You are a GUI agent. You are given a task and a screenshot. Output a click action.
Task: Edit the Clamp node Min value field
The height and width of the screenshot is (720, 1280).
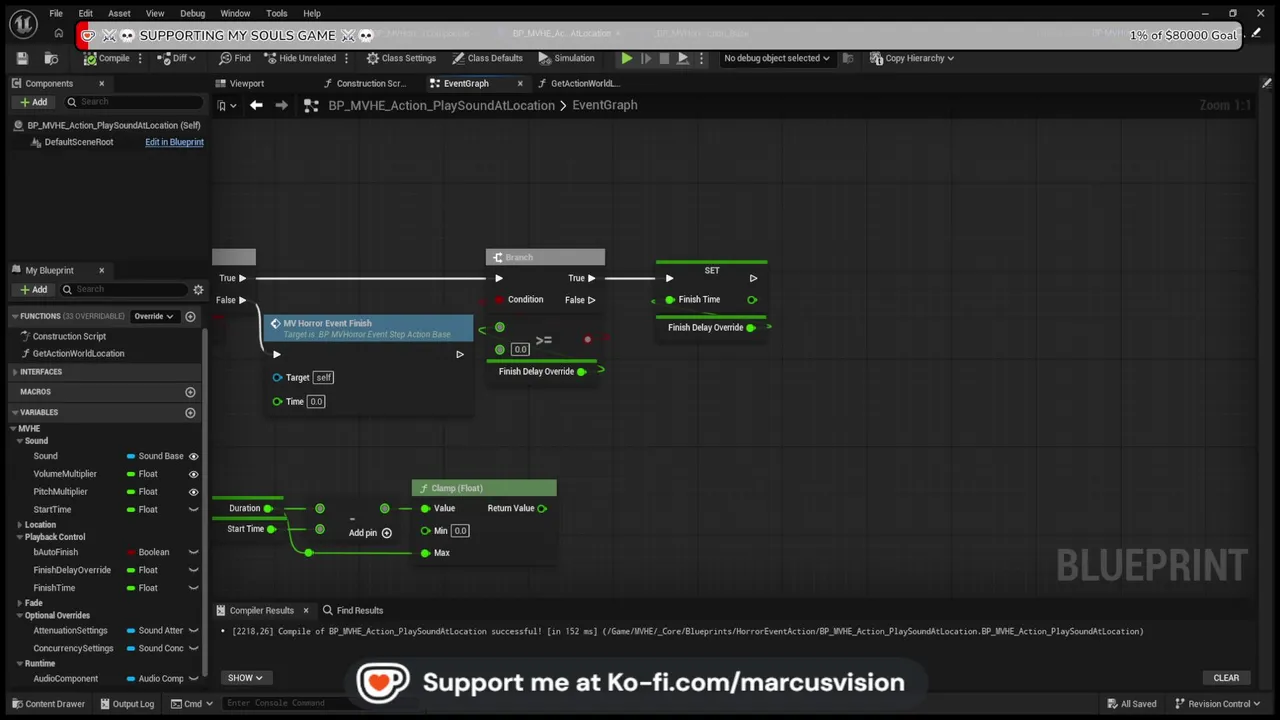(460, 531)
